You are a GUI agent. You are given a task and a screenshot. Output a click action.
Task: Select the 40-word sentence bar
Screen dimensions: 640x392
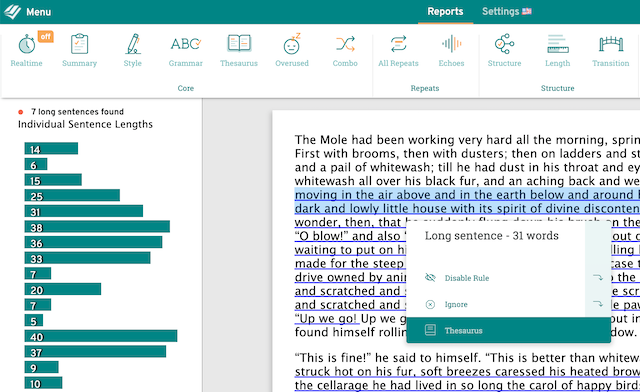click(x=101, y=336)
